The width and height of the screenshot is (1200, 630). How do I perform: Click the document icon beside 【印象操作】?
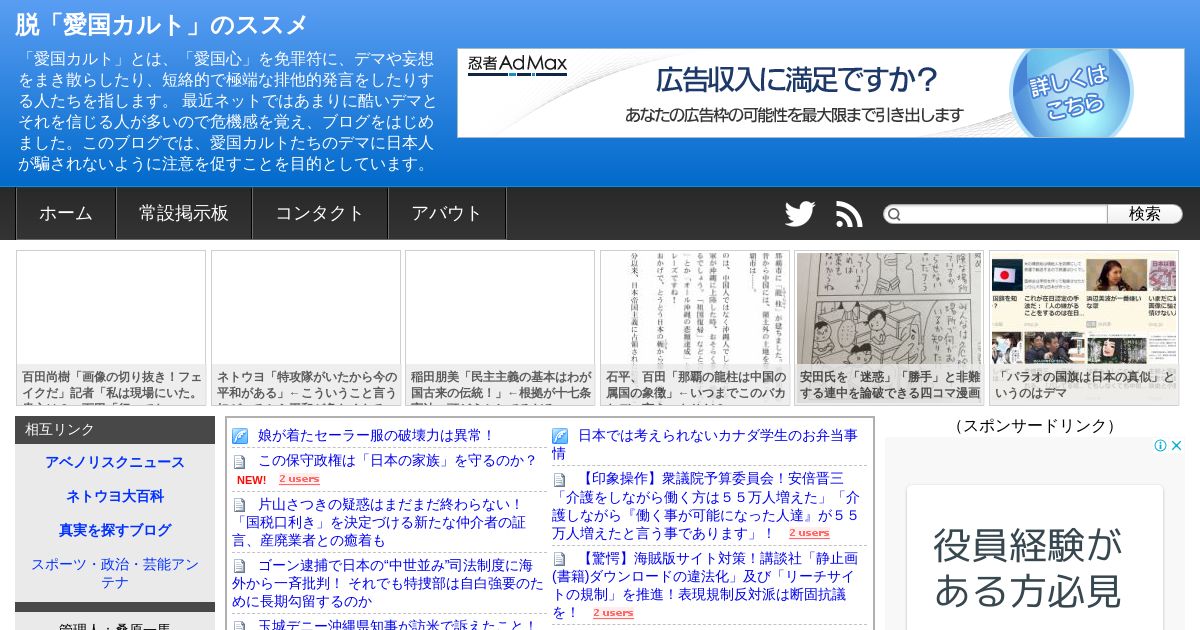click(560, 480)
